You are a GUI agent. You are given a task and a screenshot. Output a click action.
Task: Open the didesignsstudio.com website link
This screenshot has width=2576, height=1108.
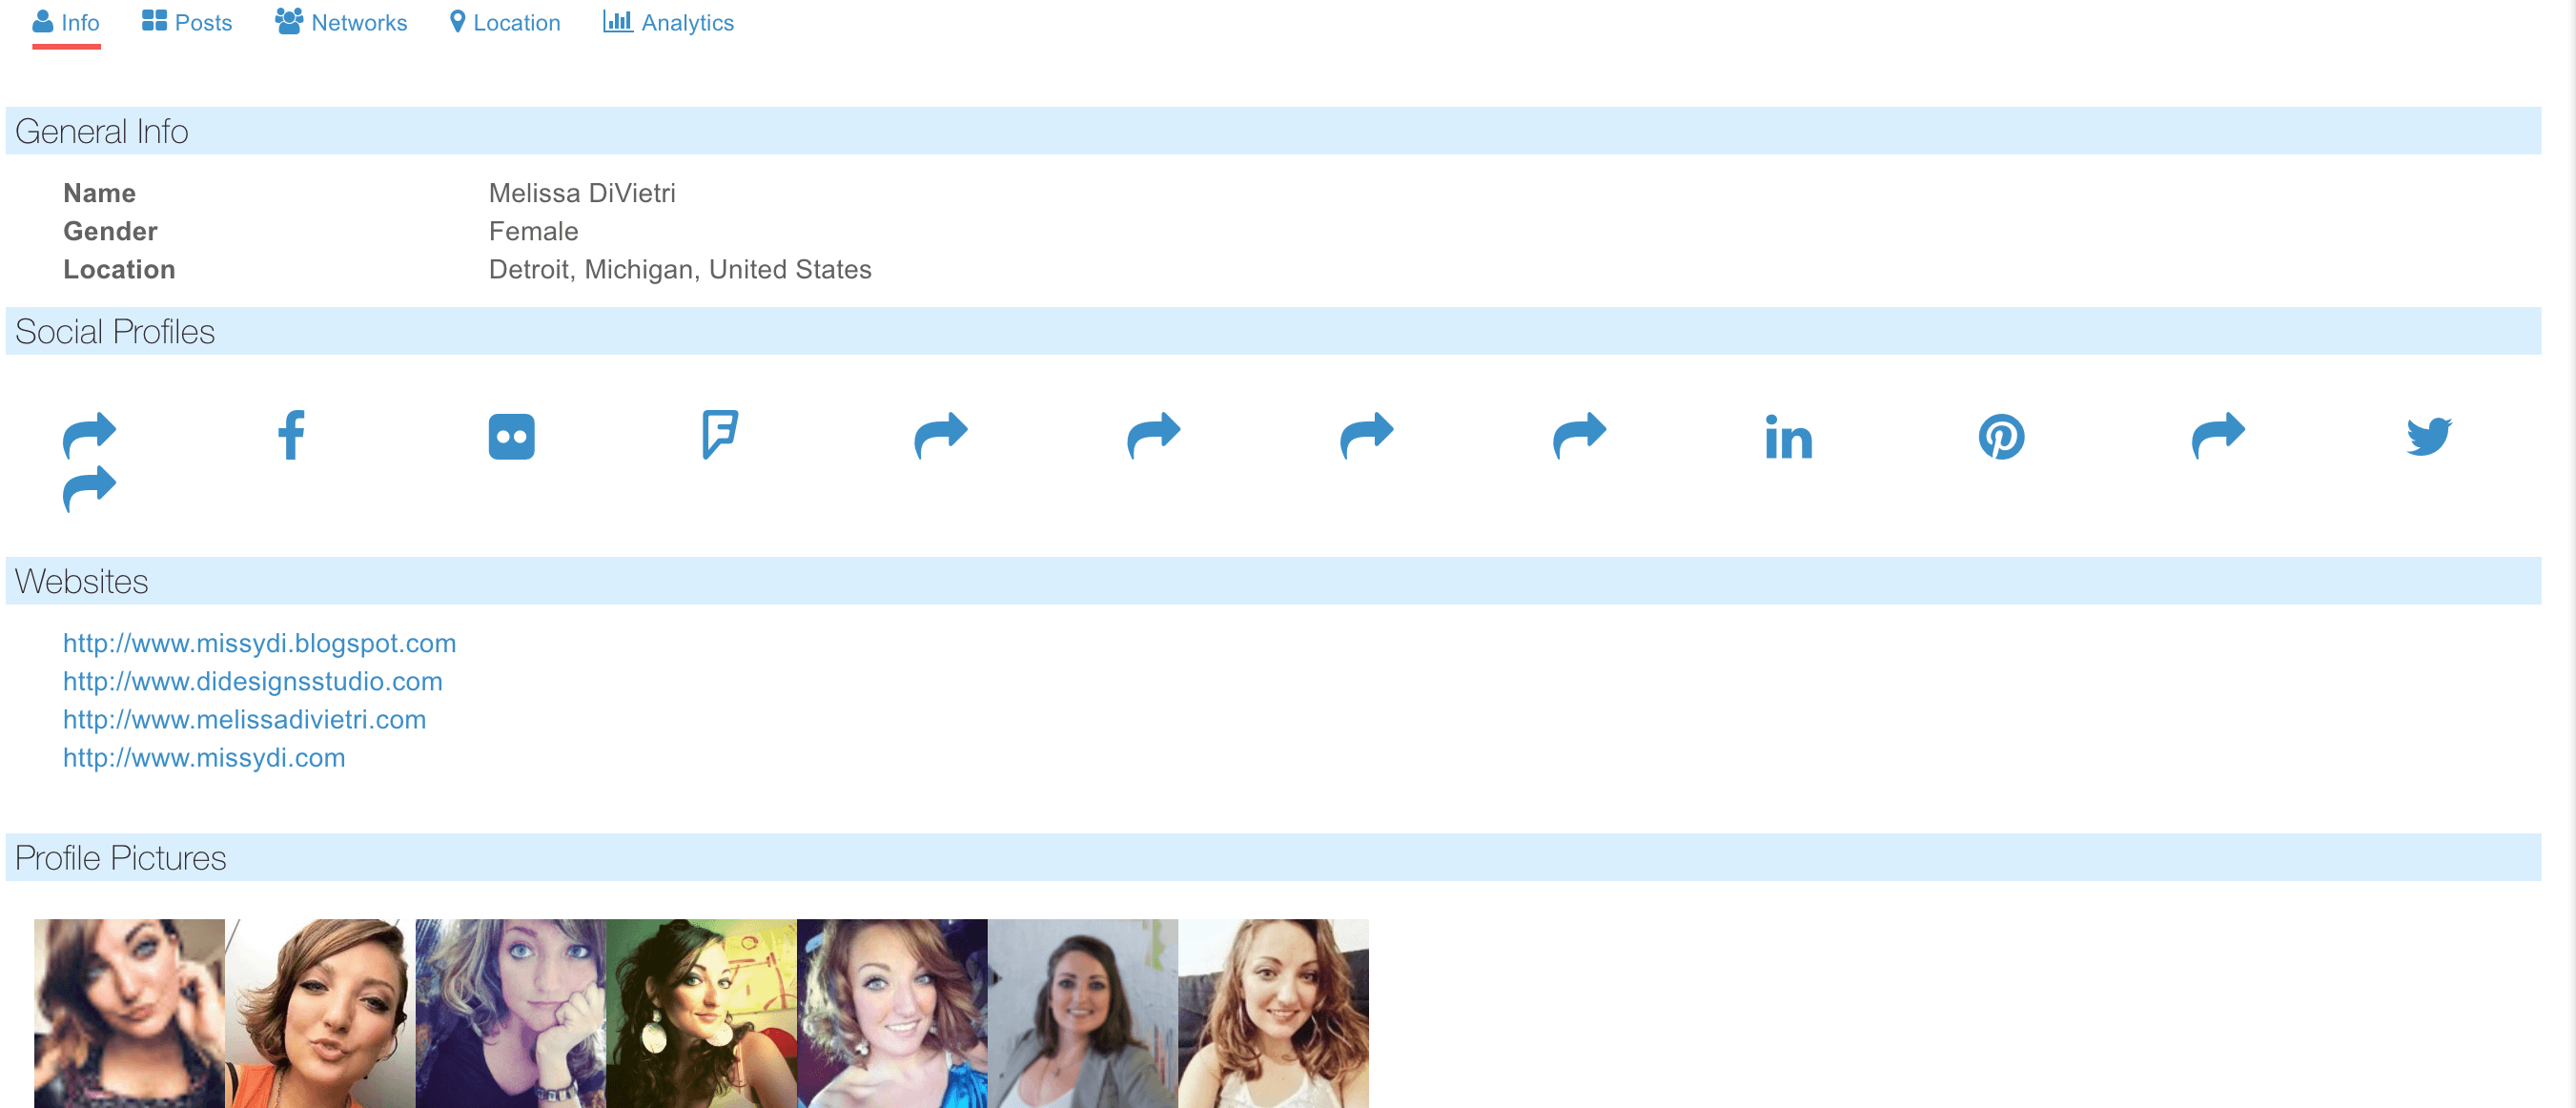pyautogui.click(x=252, y=681)
